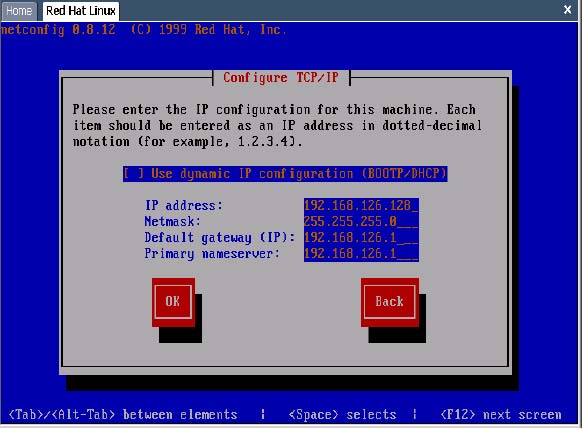Click the Configure TCP/IP dialog title

(281, 78)
